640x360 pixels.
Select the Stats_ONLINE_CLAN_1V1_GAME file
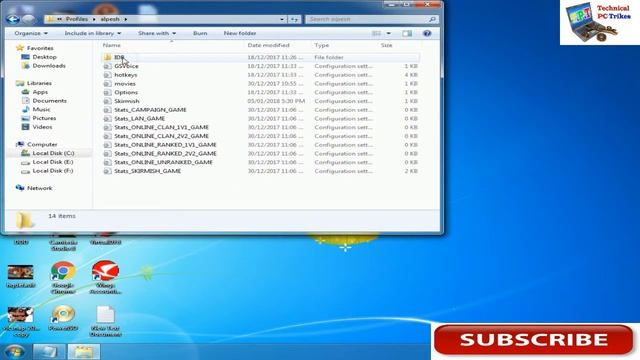click(162, 127)
